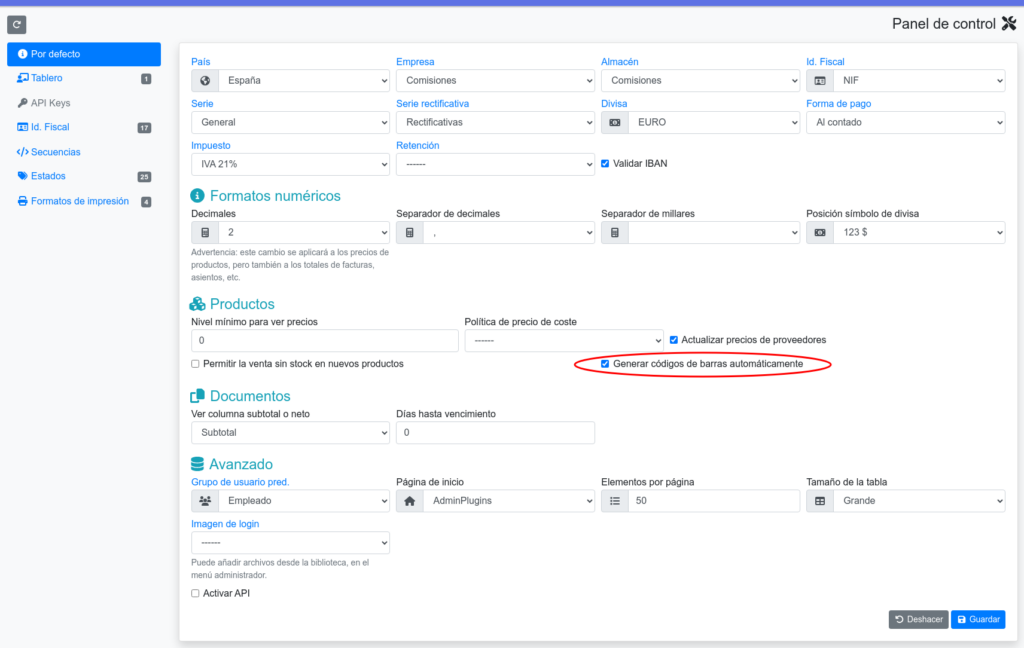
Task: Click the reload icon button at top left
Action: coord(17,24)
